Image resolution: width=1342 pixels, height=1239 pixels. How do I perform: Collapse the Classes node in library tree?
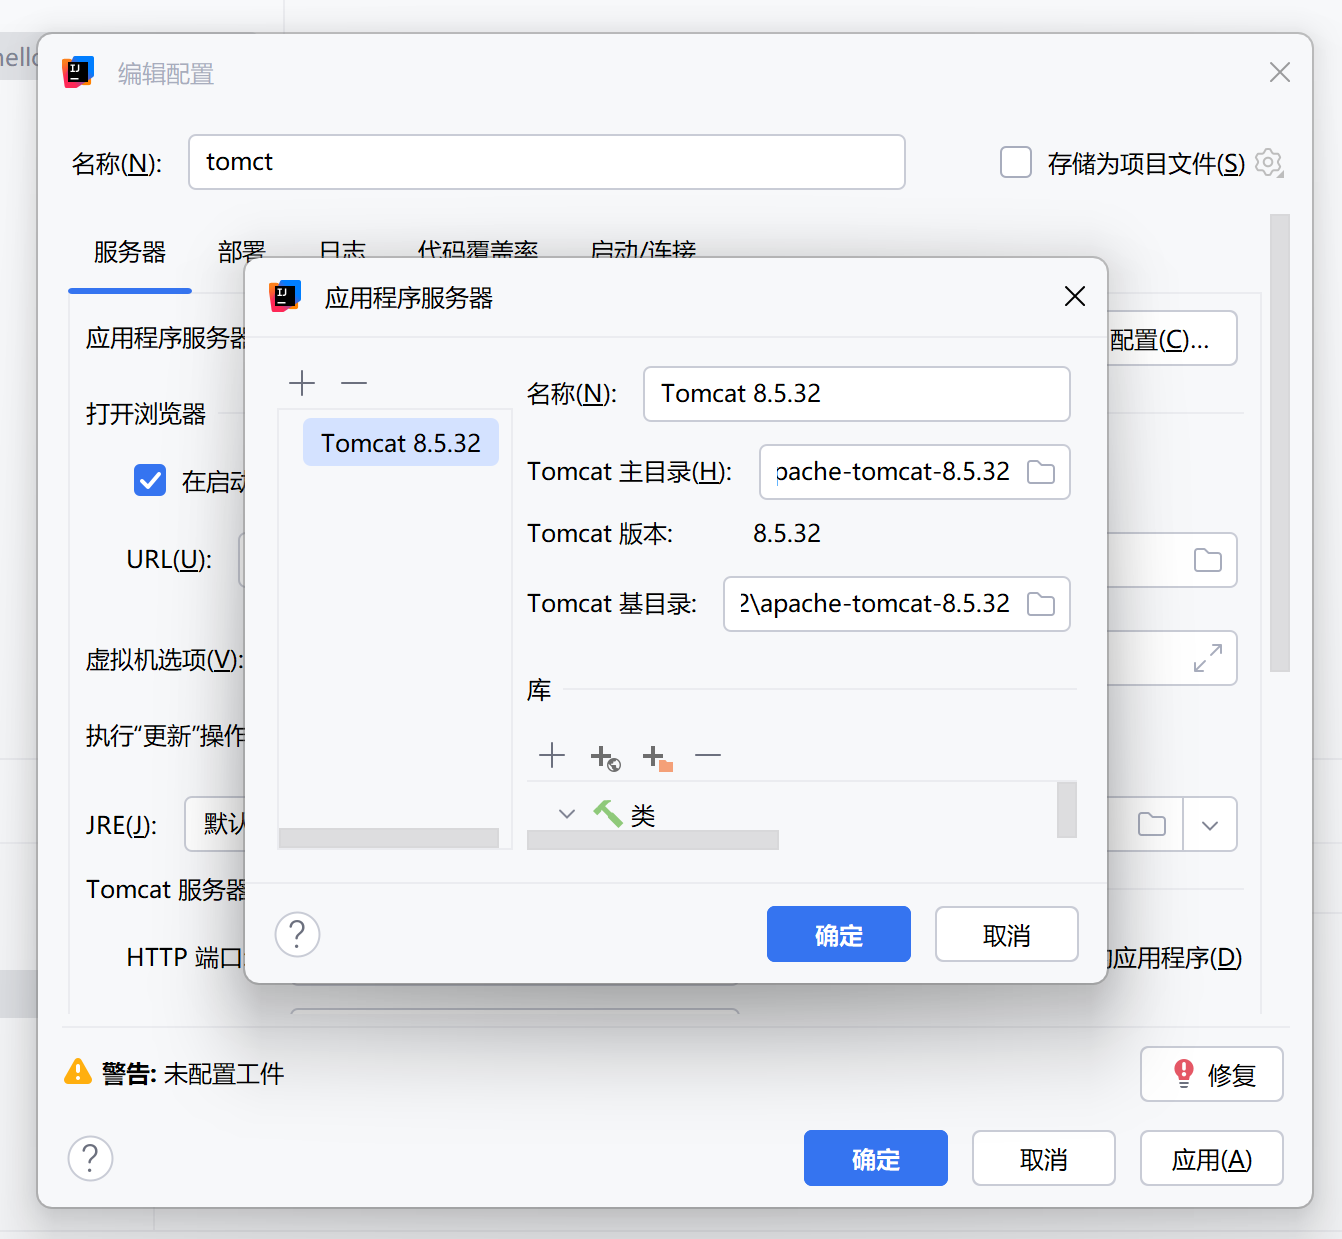pos(567,814)
